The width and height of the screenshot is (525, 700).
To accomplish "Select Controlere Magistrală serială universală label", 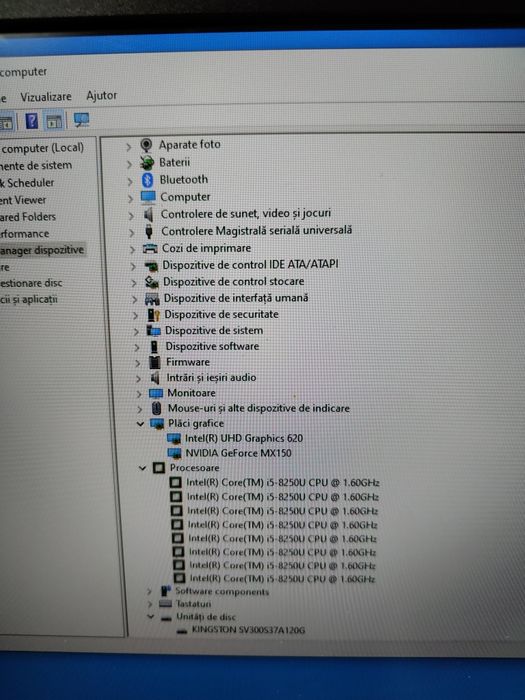I will click(256, 231).
